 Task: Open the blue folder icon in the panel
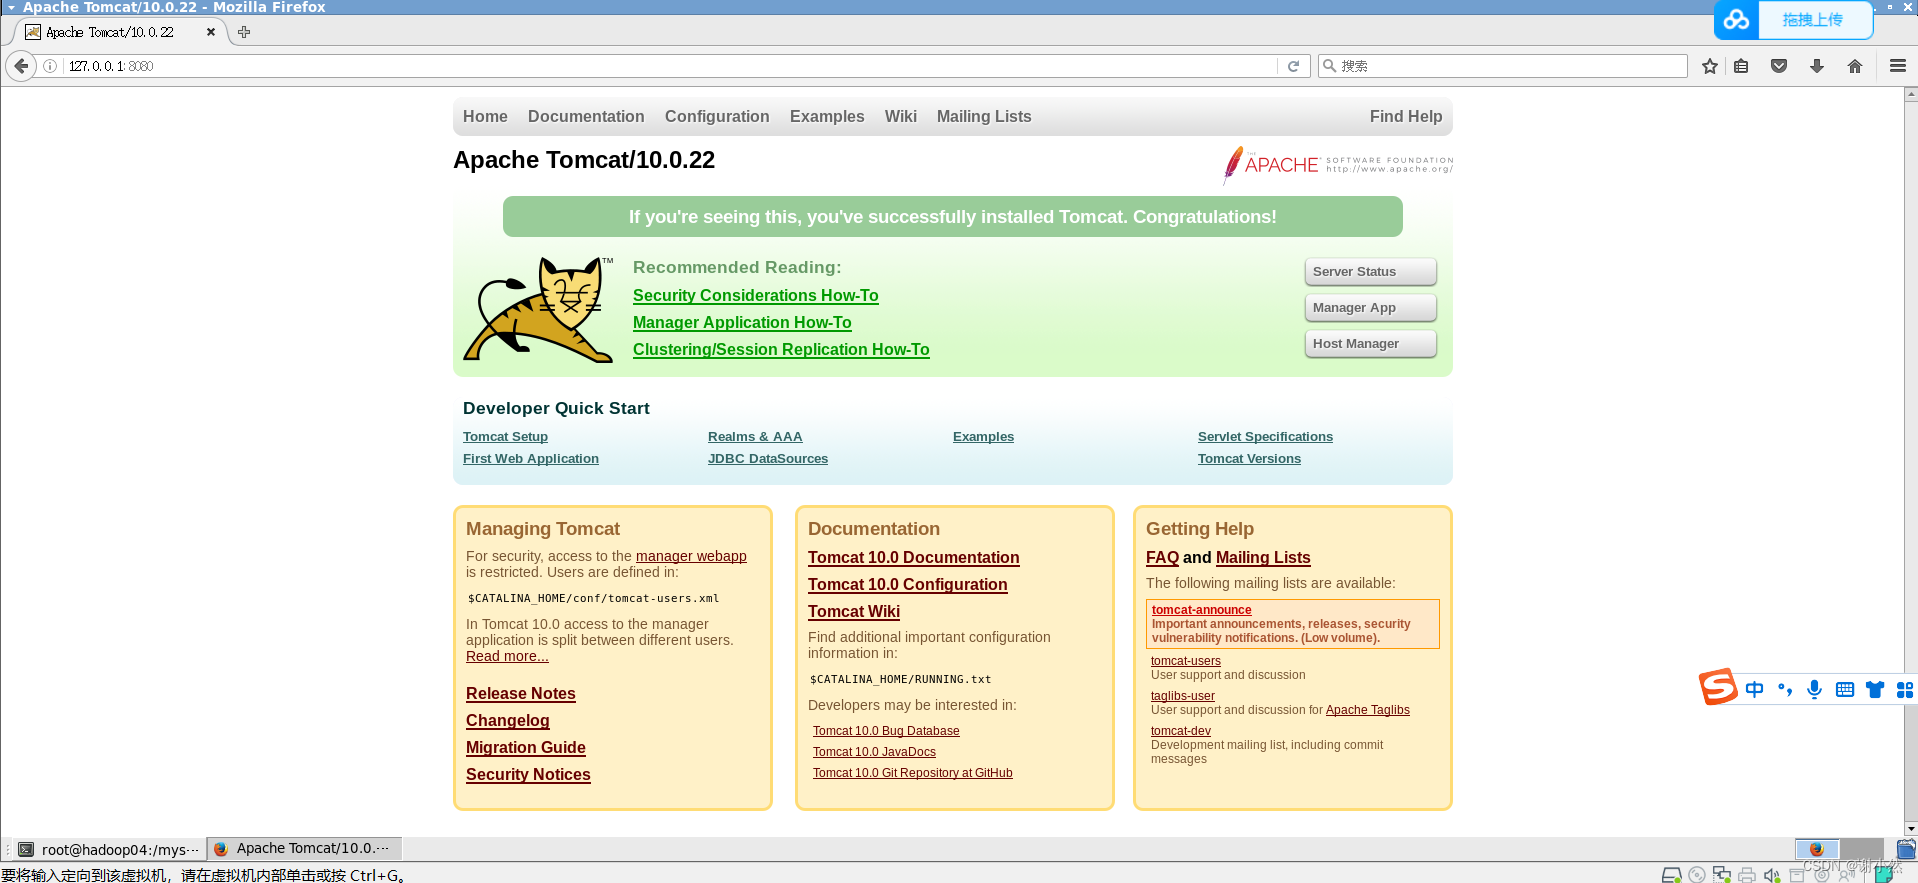click(x=1907, y=849)
